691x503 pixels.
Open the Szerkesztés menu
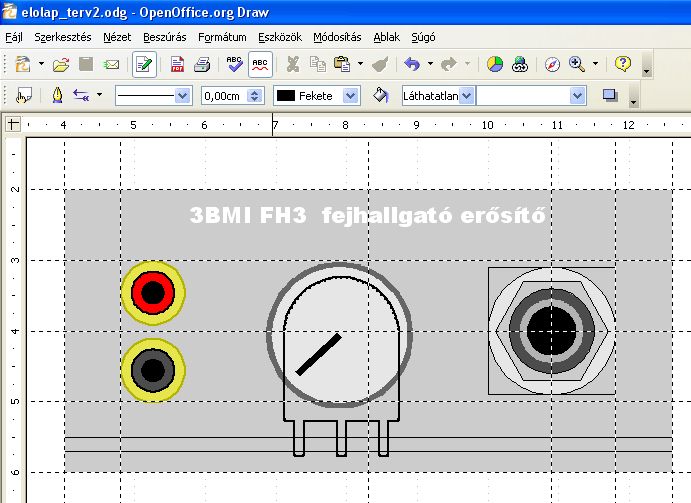[63, 37]
